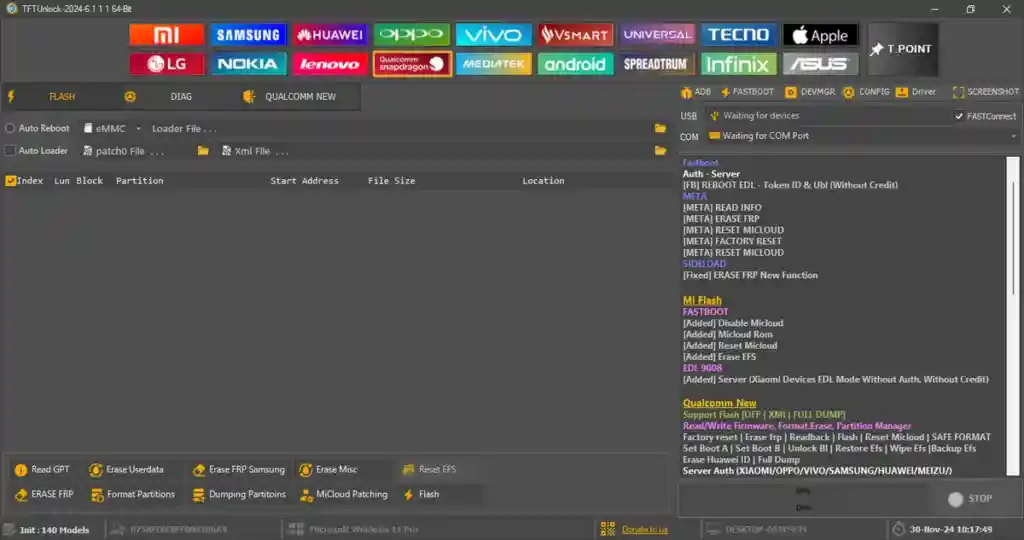Viewport: 1024px width, 540px height.
Task: Switch to the FLASH tab
Action: 61,97
